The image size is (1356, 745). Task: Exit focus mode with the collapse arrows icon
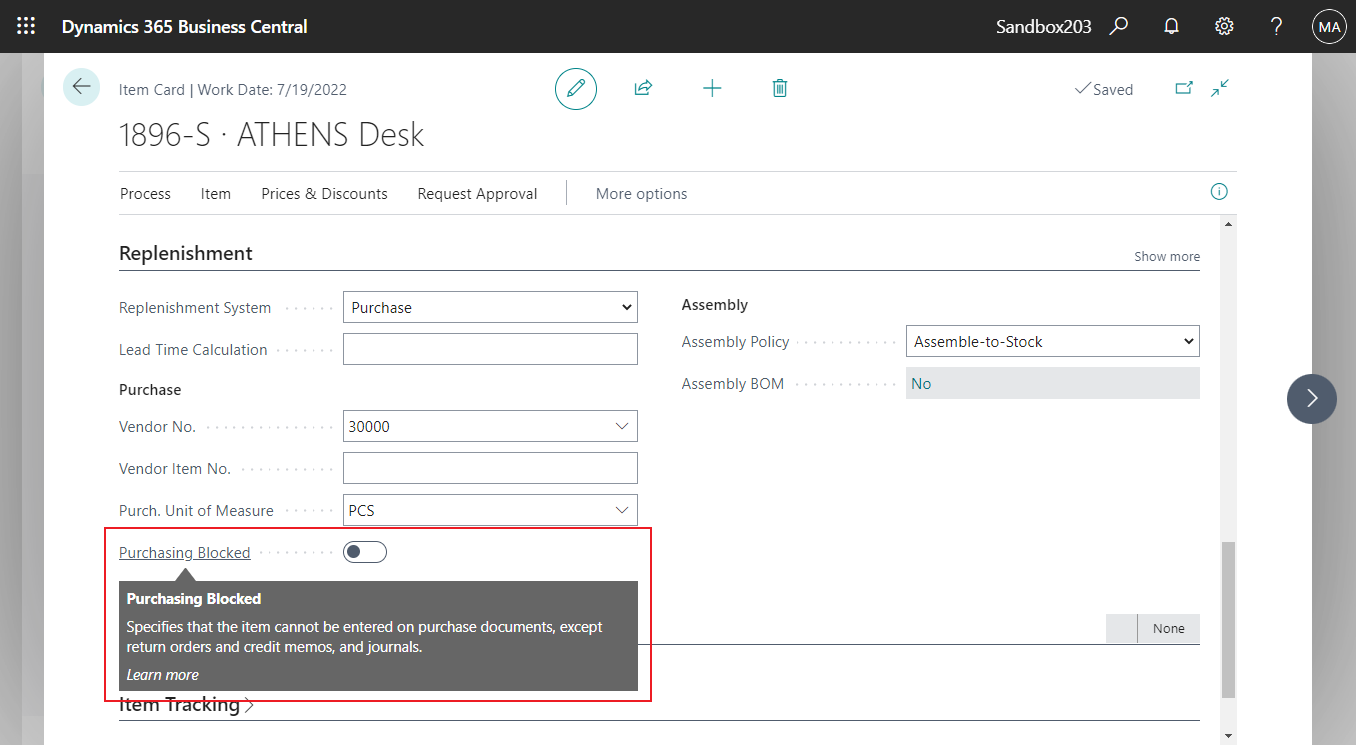coord(1219,88)
